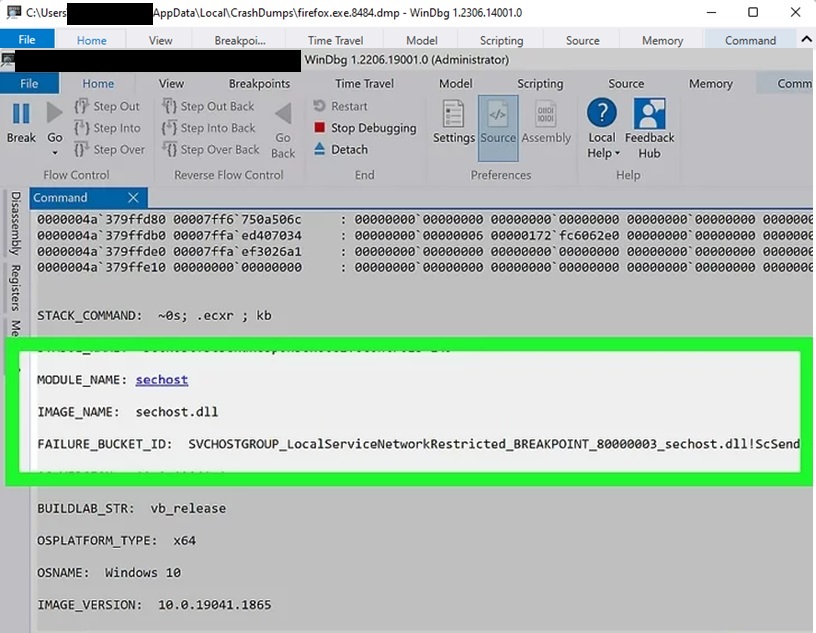Click the Step Out icon
The width and height of the screenshot is (816, 633).
click(82, 106)
